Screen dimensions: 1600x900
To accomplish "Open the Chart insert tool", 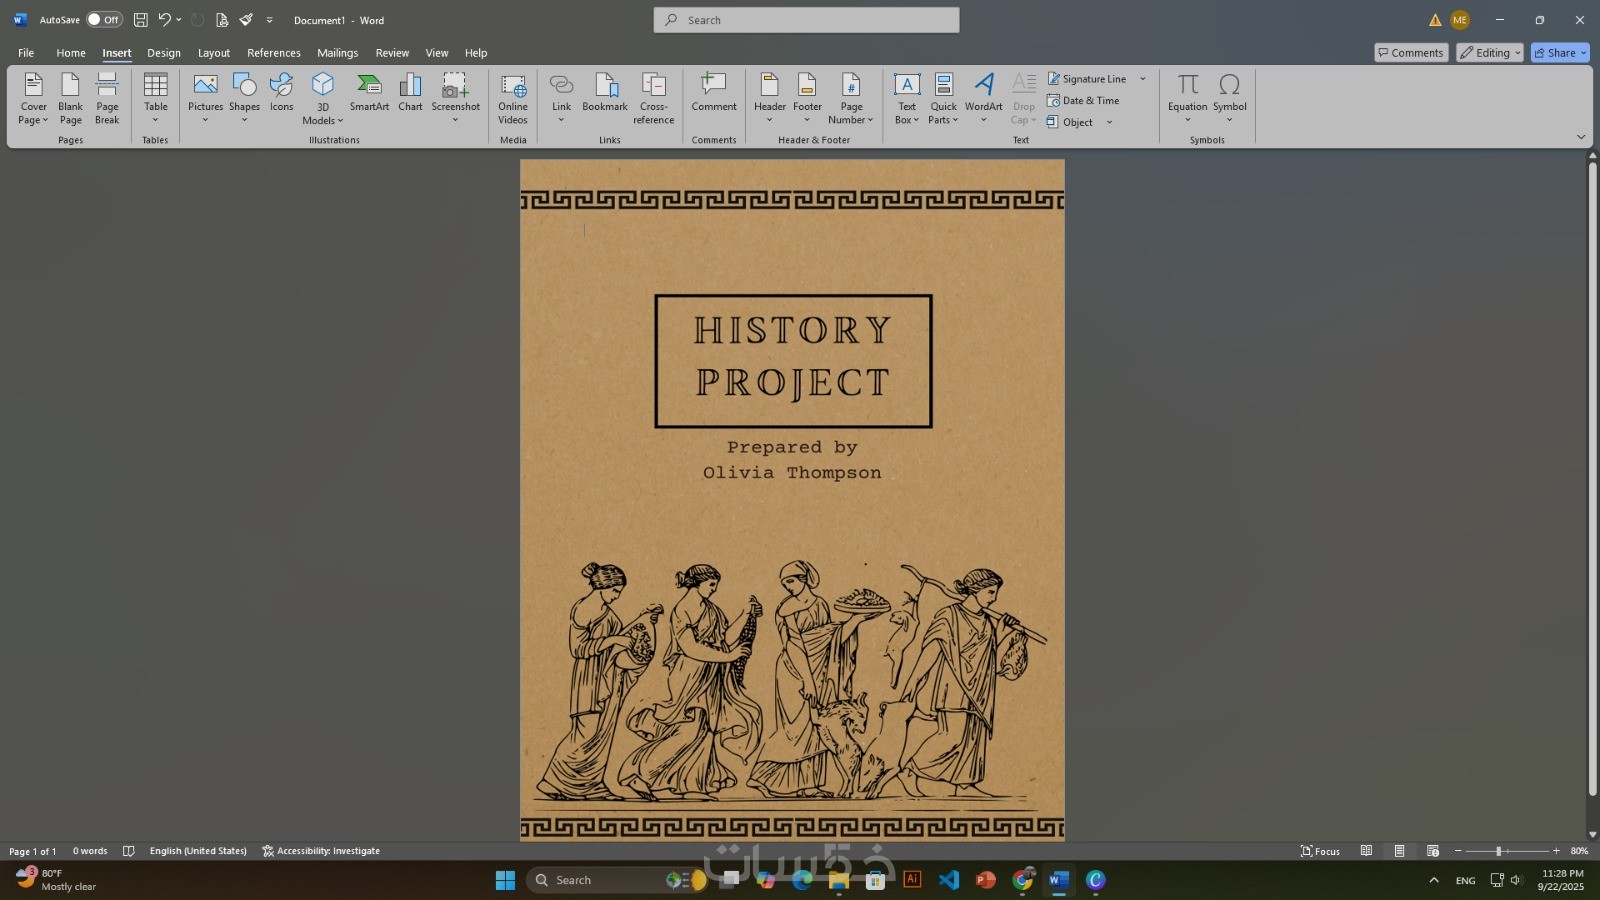I will point(410,92).
